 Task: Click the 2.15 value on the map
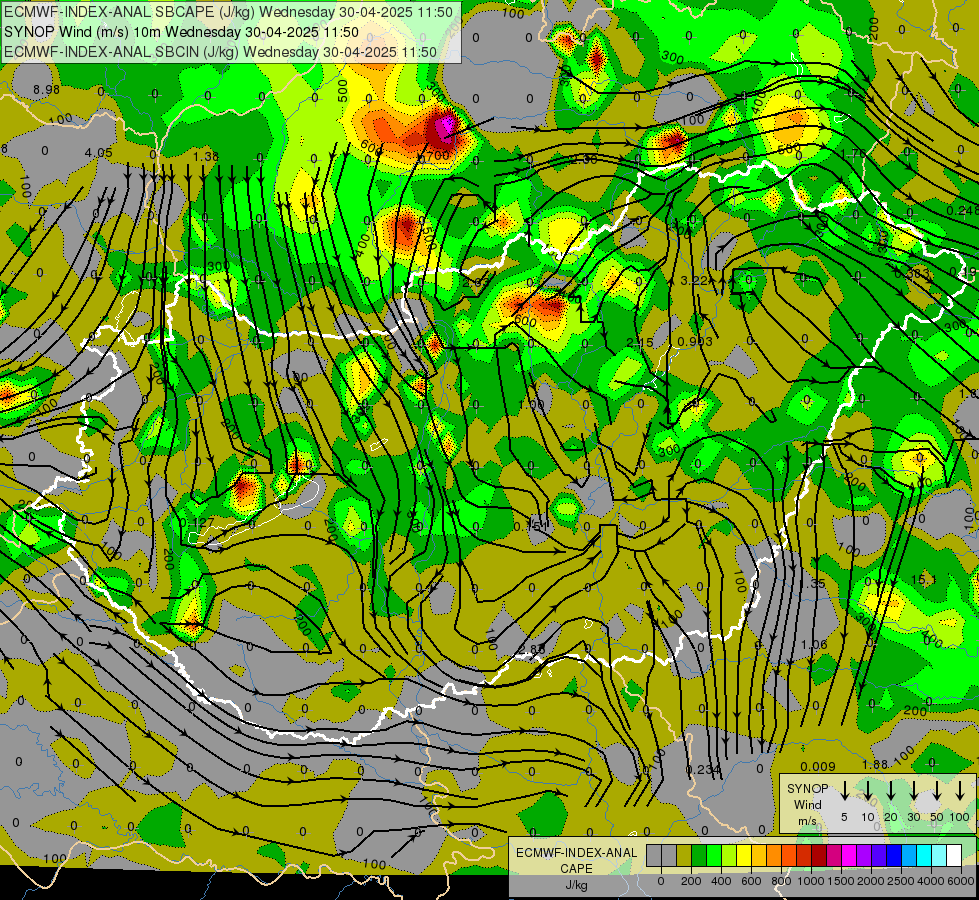tap(640, 342)
